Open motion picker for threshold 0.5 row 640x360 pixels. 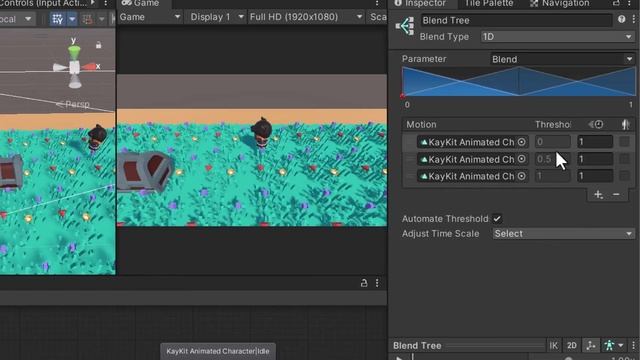pyautogui.click(x=522, y=159)
